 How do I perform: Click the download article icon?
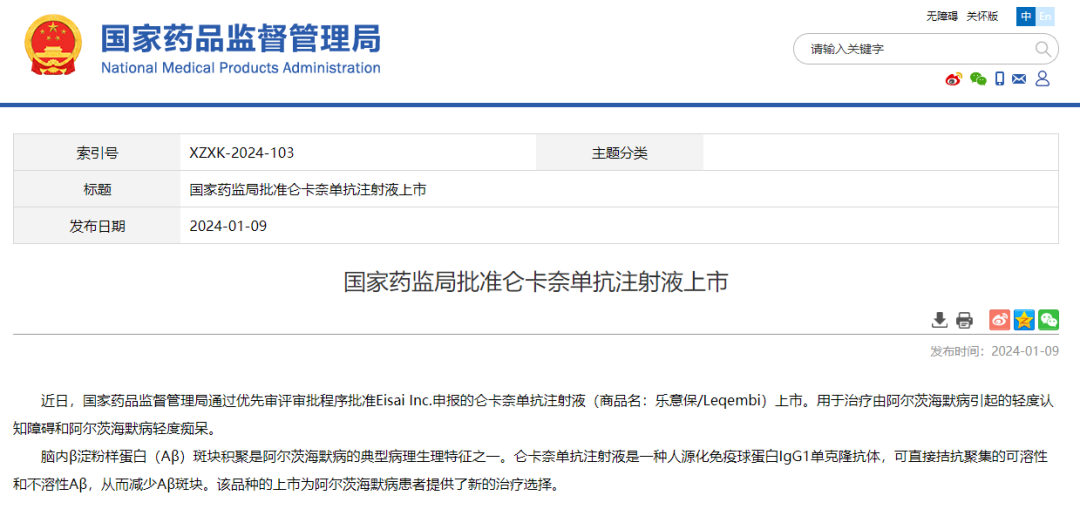tap(939, 320)
